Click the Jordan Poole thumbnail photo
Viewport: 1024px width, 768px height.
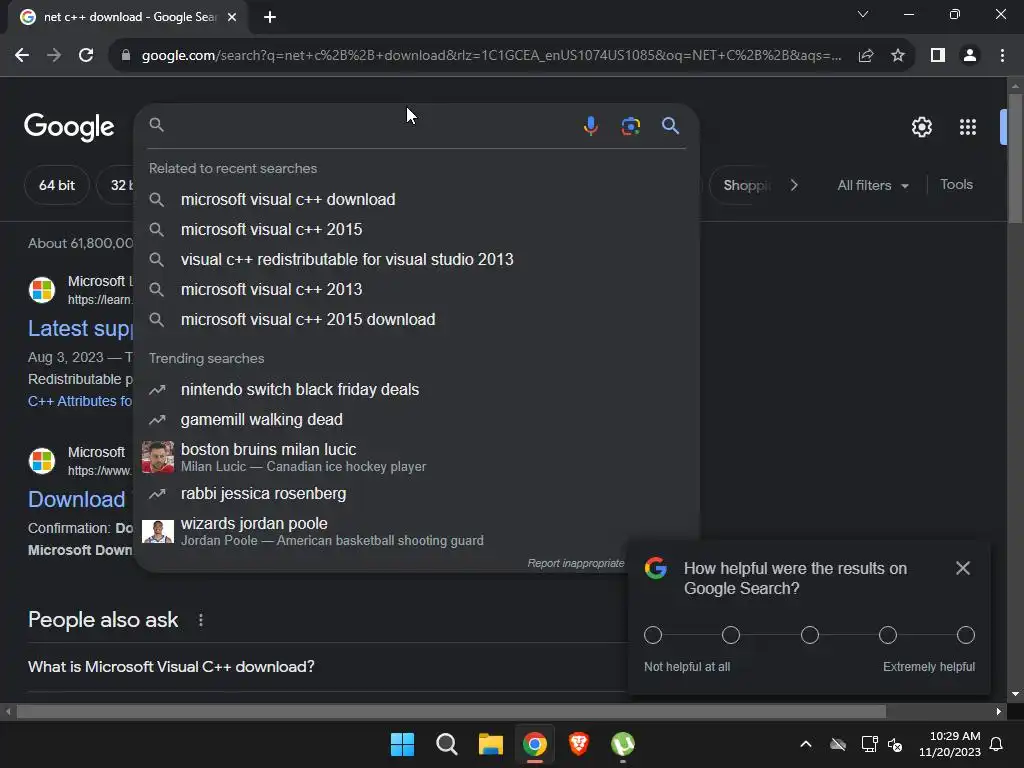click(158, 532)
